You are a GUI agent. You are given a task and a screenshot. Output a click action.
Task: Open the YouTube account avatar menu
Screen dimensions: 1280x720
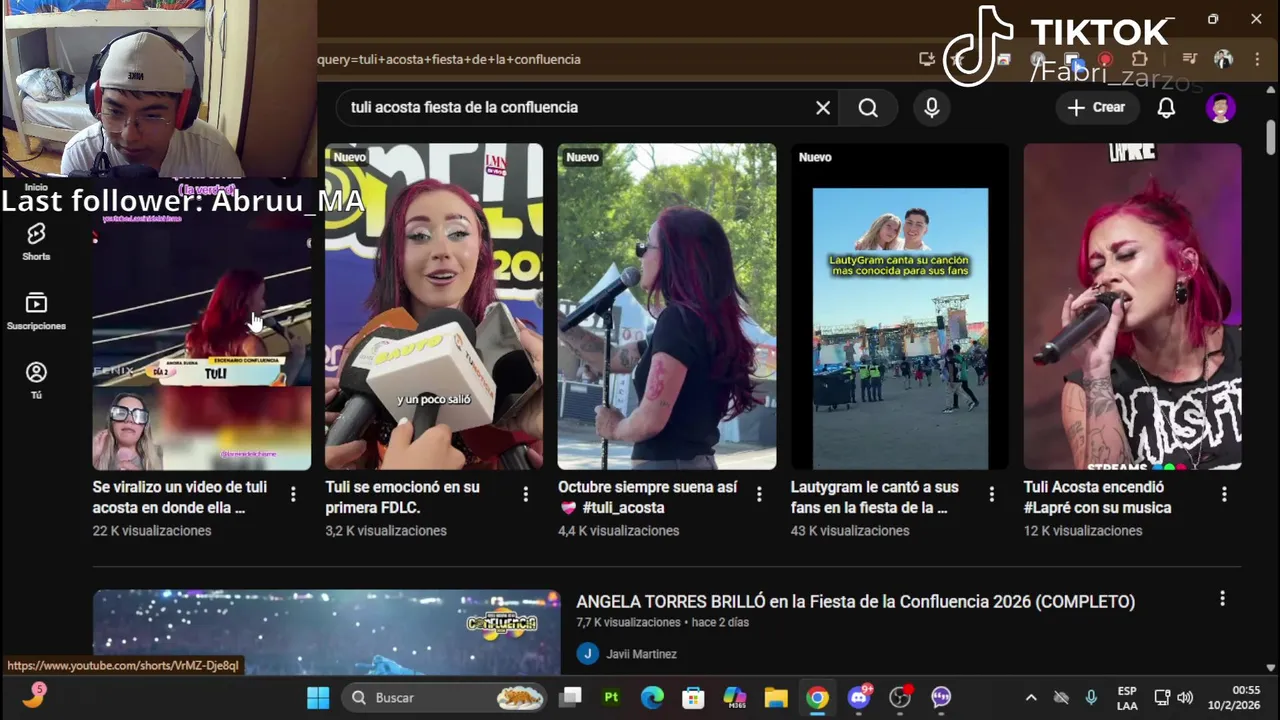(1220, 108)
